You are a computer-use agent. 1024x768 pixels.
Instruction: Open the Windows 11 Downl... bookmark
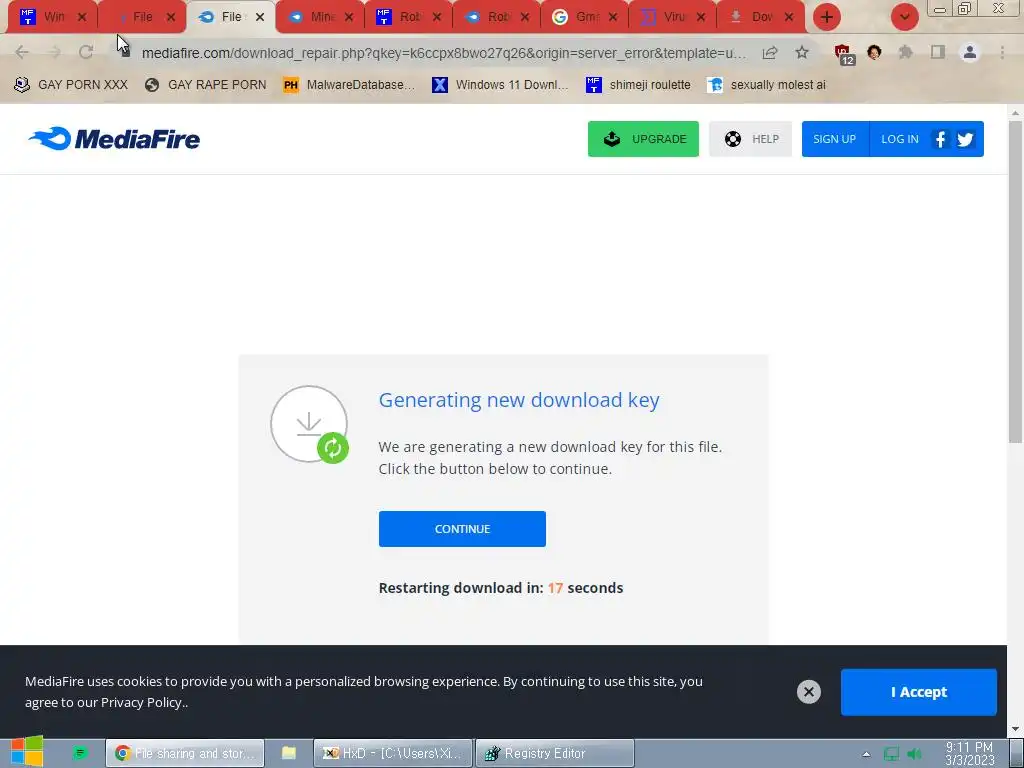click(500, 85)
